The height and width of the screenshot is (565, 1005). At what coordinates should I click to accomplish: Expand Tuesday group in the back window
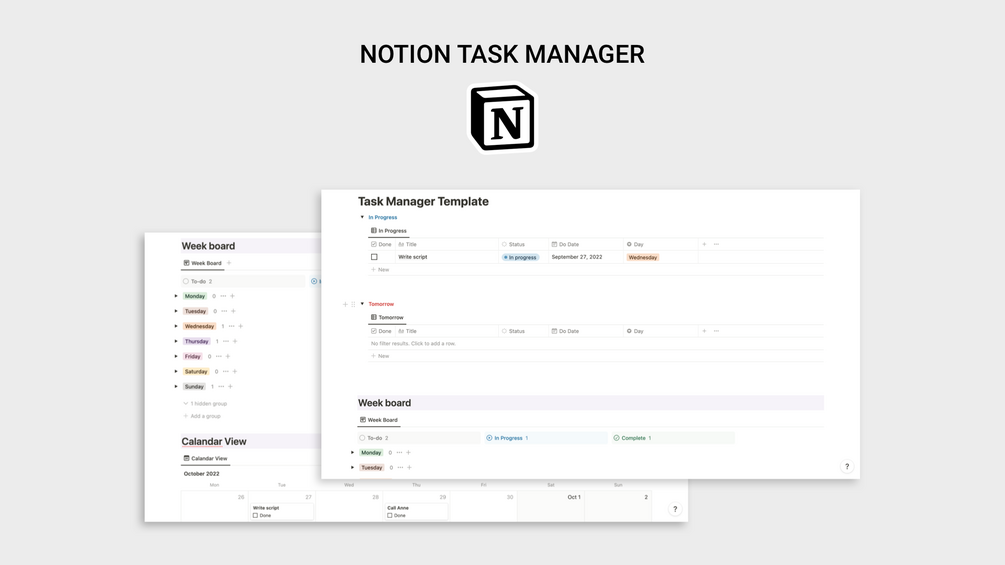(176, 311)
